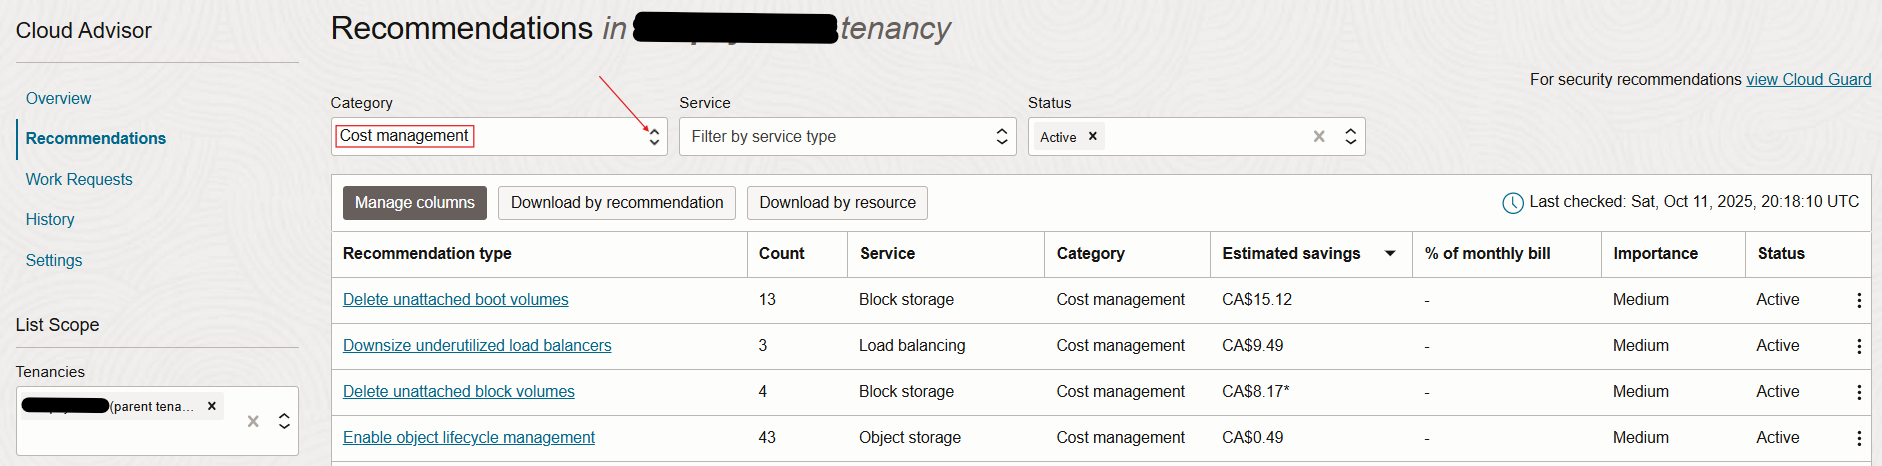Screen dimensions: 1882x466
Task: Clear all selected tenancies
Action: [253, 421]
